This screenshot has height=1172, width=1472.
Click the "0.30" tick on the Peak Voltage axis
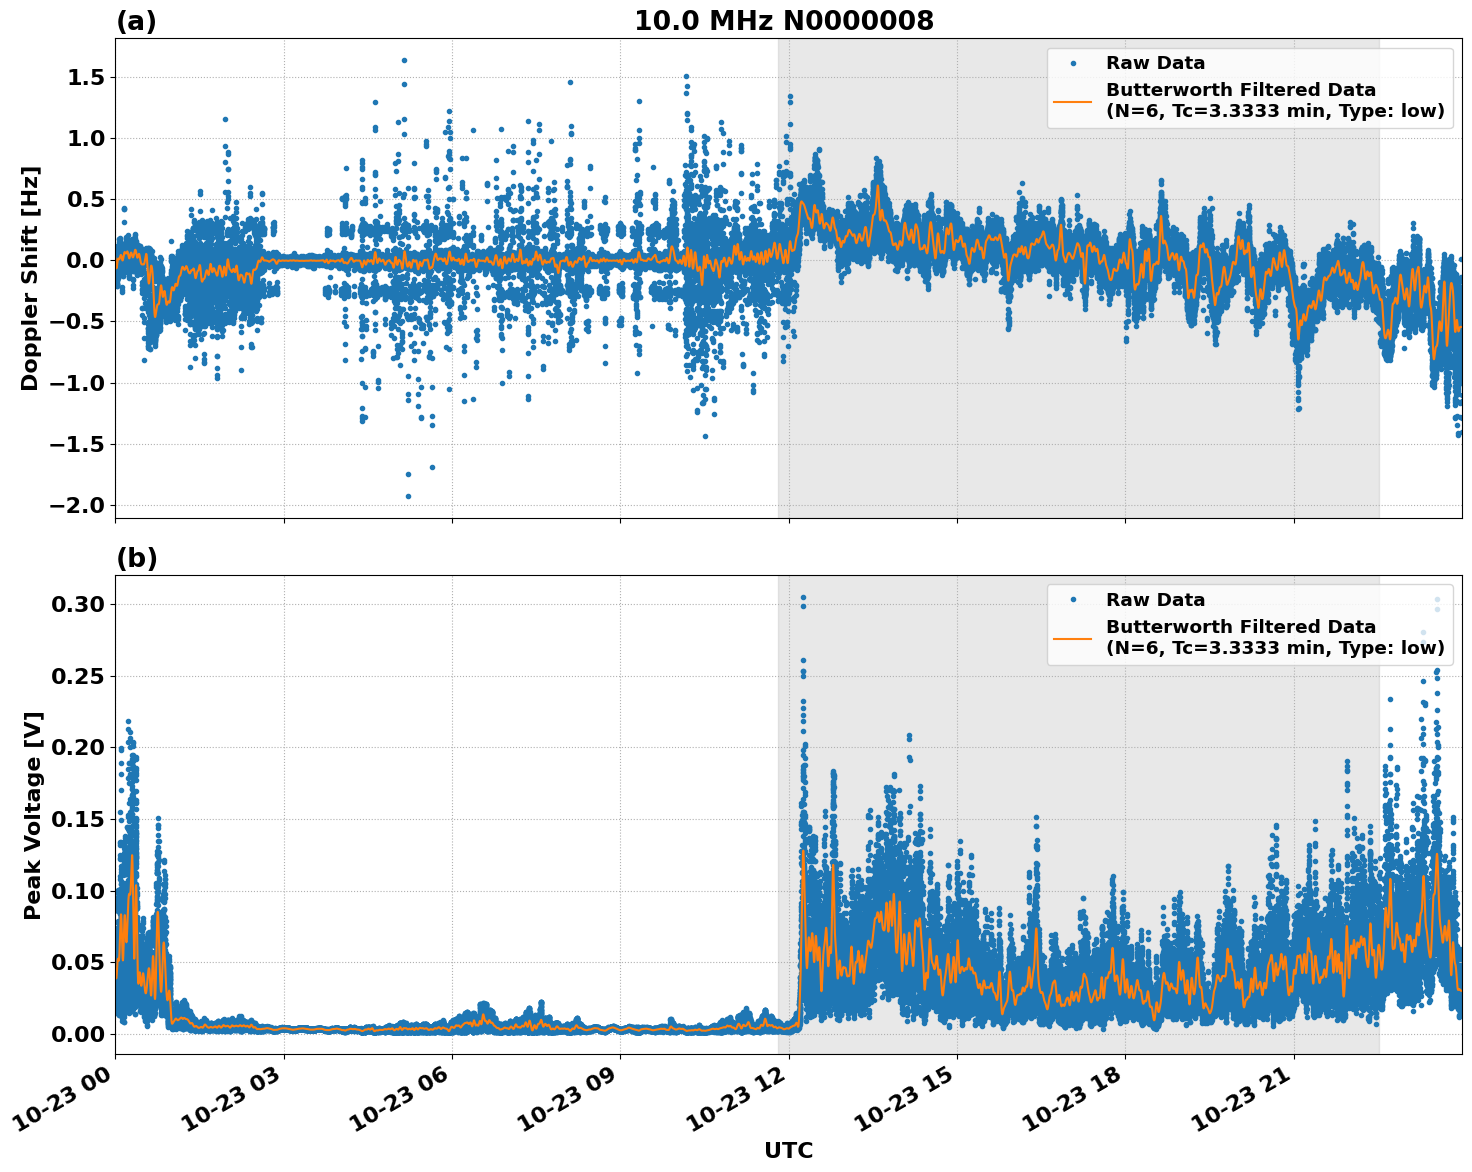78,604
